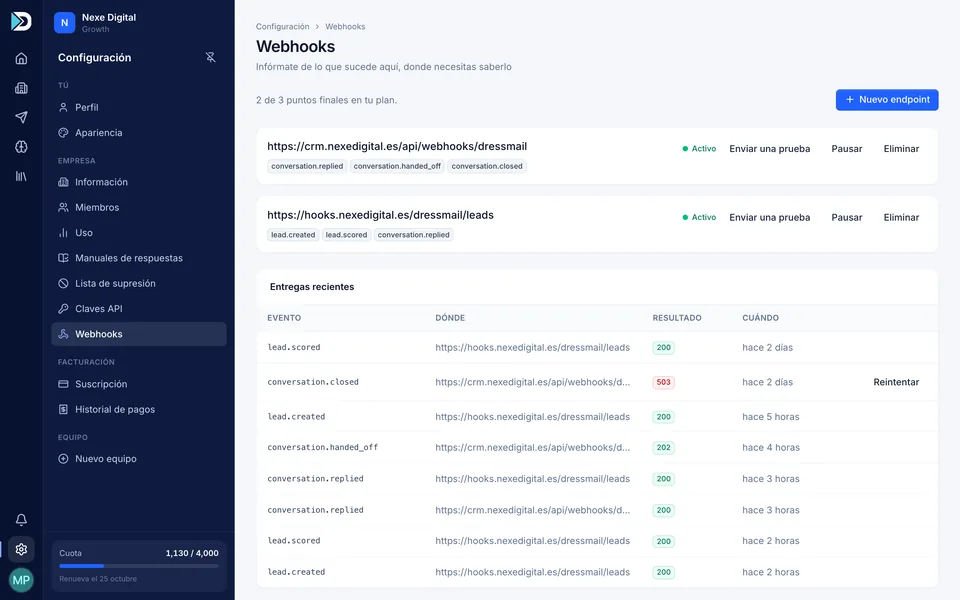Click the Webhooks hook icon
The height and width of the screenshot is (600, 960).
click(63, 334)
